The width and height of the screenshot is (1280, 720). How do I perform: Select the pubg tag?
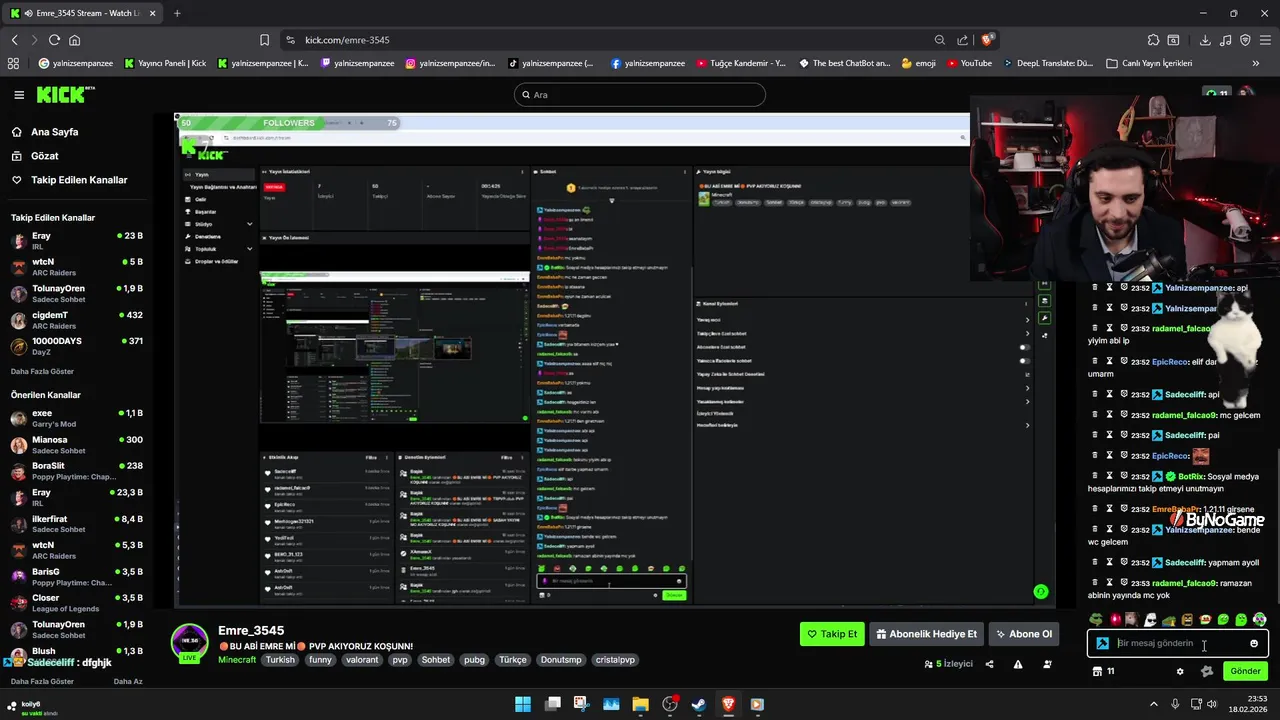tap(474, 660)
